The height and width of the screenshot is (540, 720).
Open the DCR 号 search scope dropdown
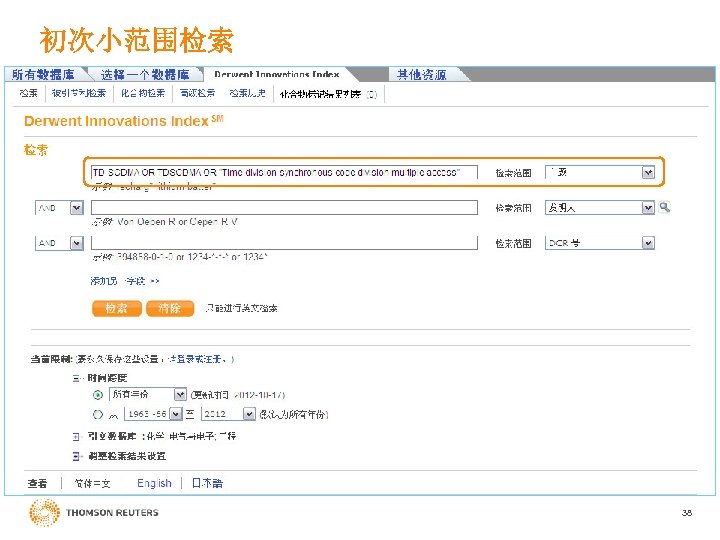coord(600,243)
